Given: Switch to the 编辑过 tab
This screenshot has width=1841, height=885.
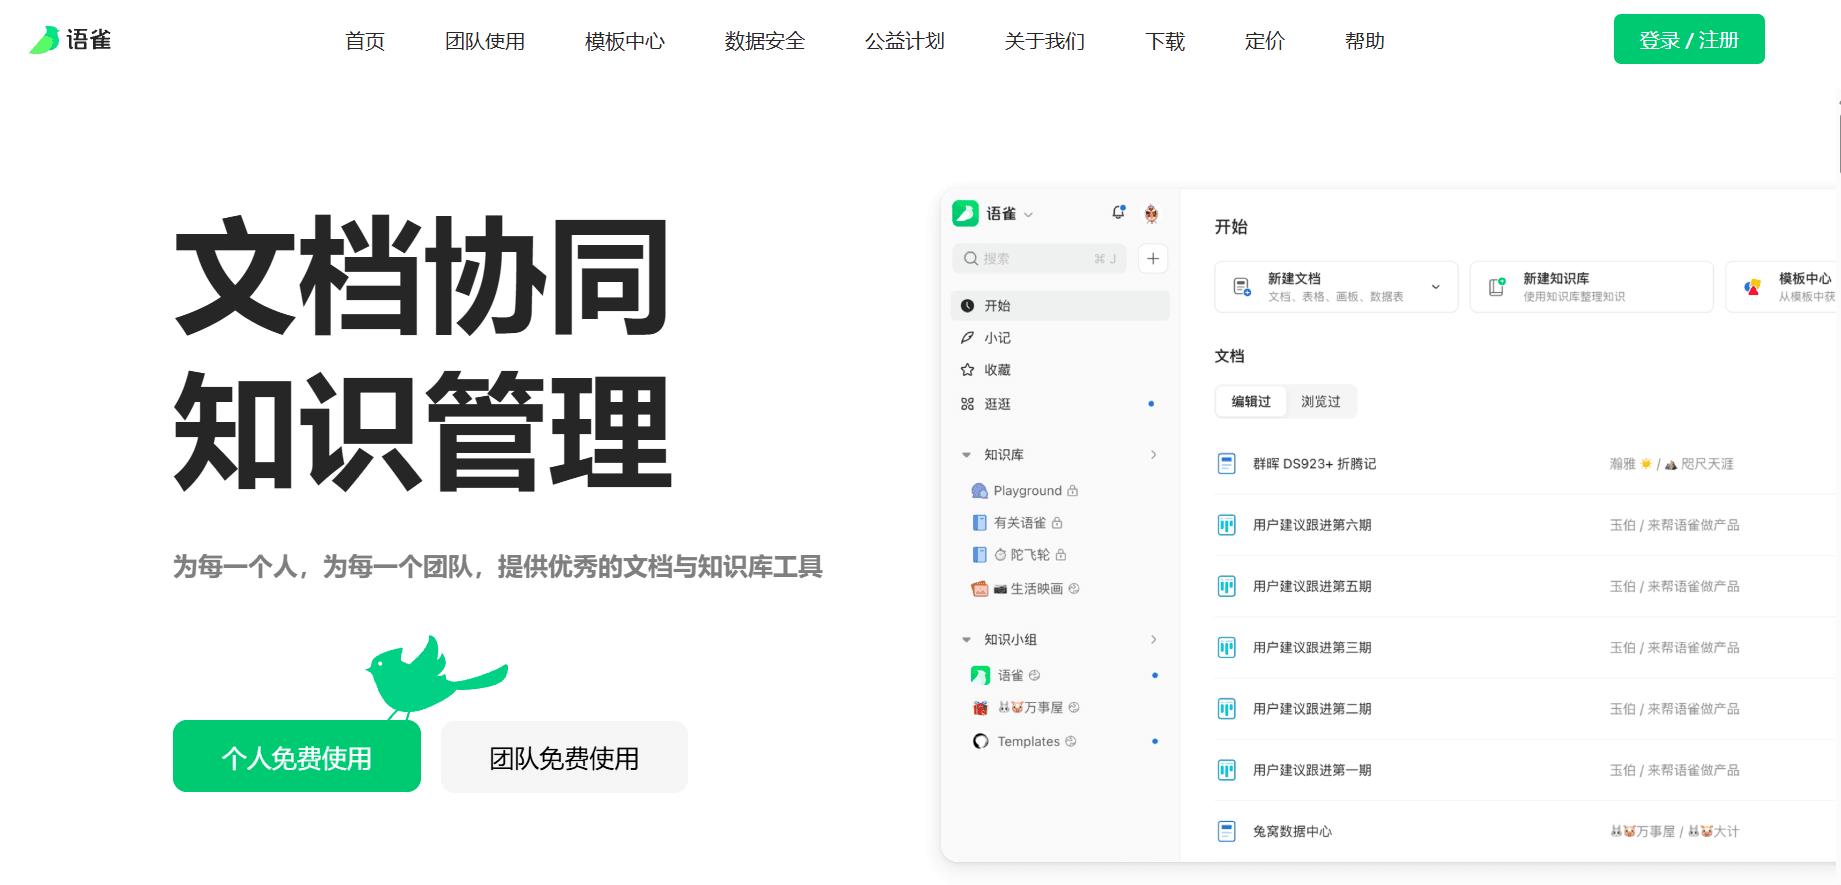Looking at the screenshot, I should point(1251,402).
